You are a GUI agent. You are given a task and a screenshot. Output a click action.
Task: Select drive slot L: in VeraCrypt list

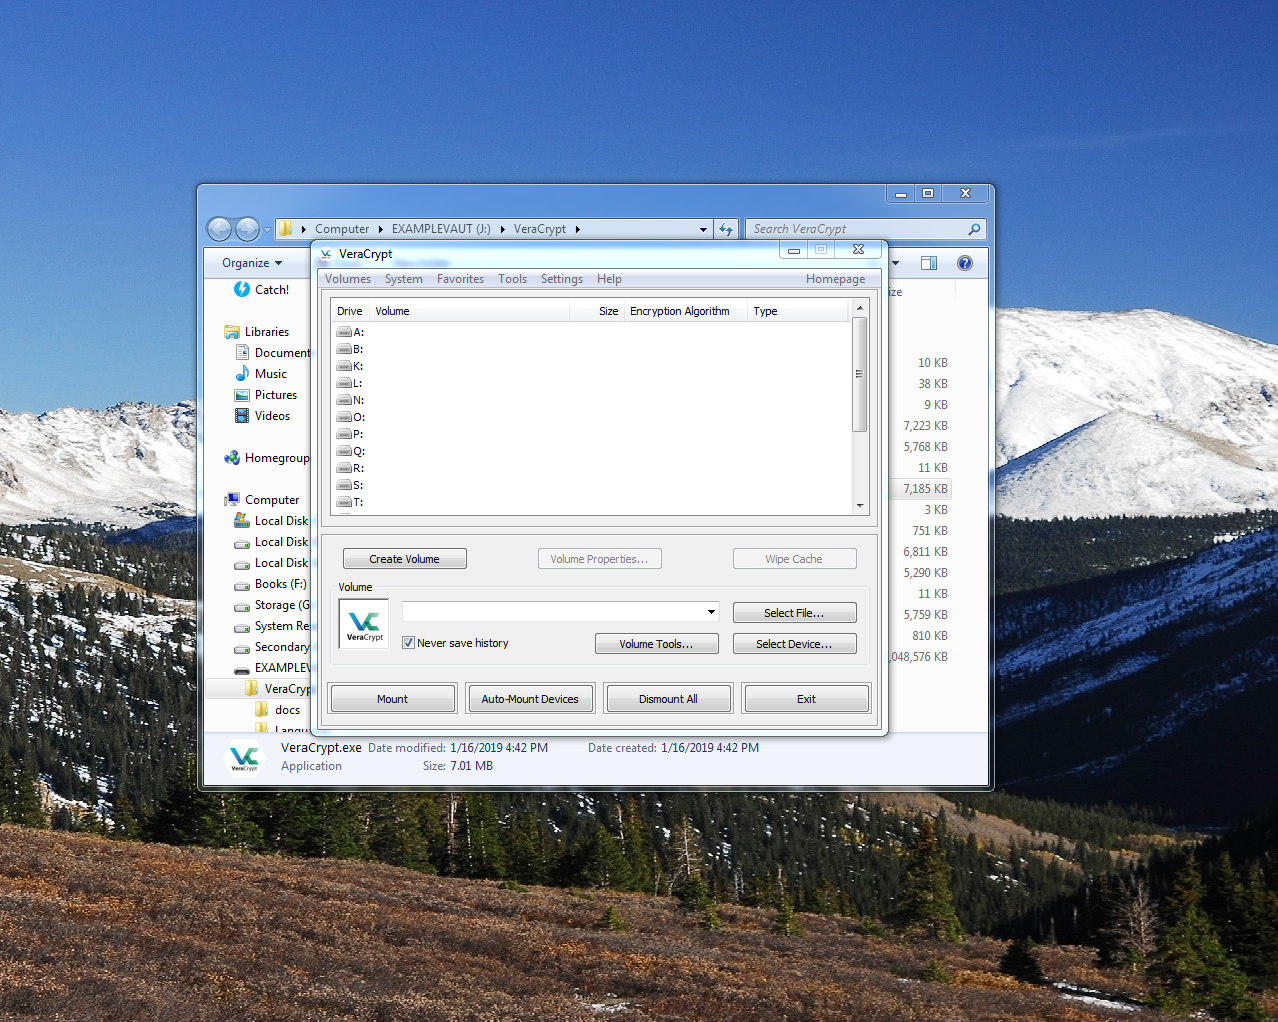(x=351, y=383)
